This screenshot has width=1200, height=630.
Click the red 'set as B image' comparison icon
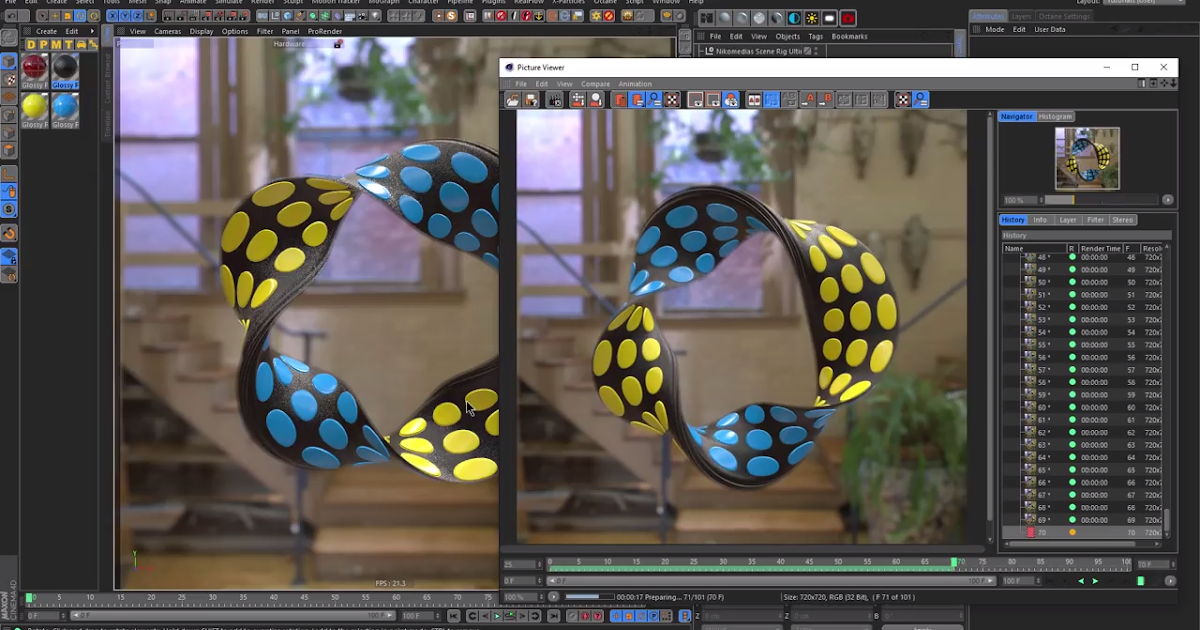tap(827, 100)
